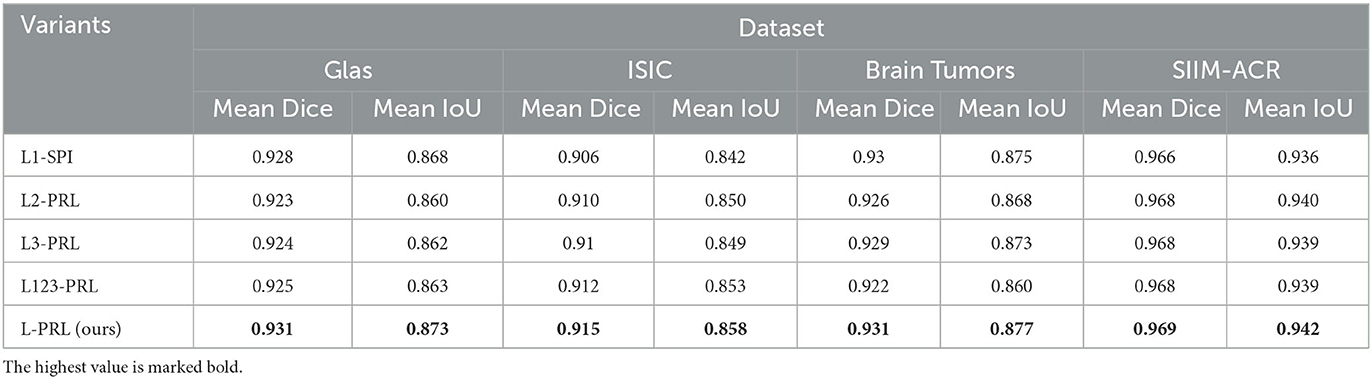The width and height of the screenshot is (1372, 379).
Task: Select the Dataset header cell
Action: 781,27
